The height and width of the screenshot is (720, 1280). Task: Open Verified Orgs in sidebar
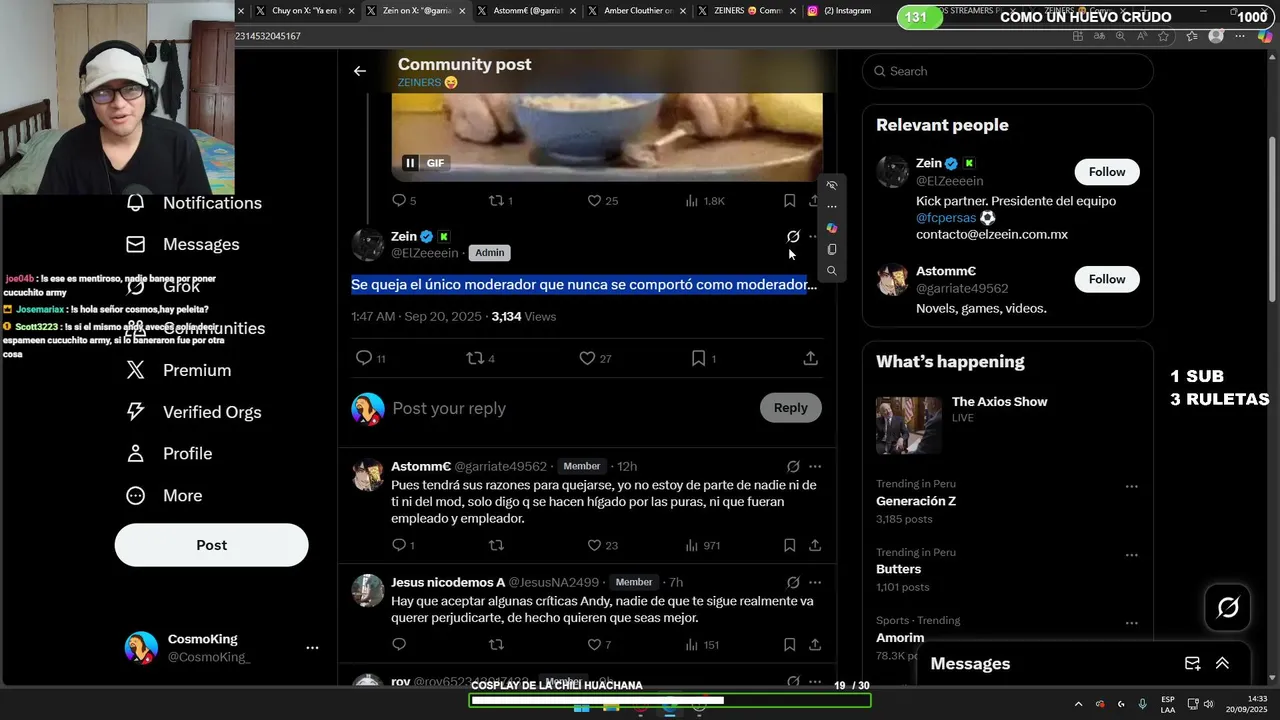coord(194,412)
